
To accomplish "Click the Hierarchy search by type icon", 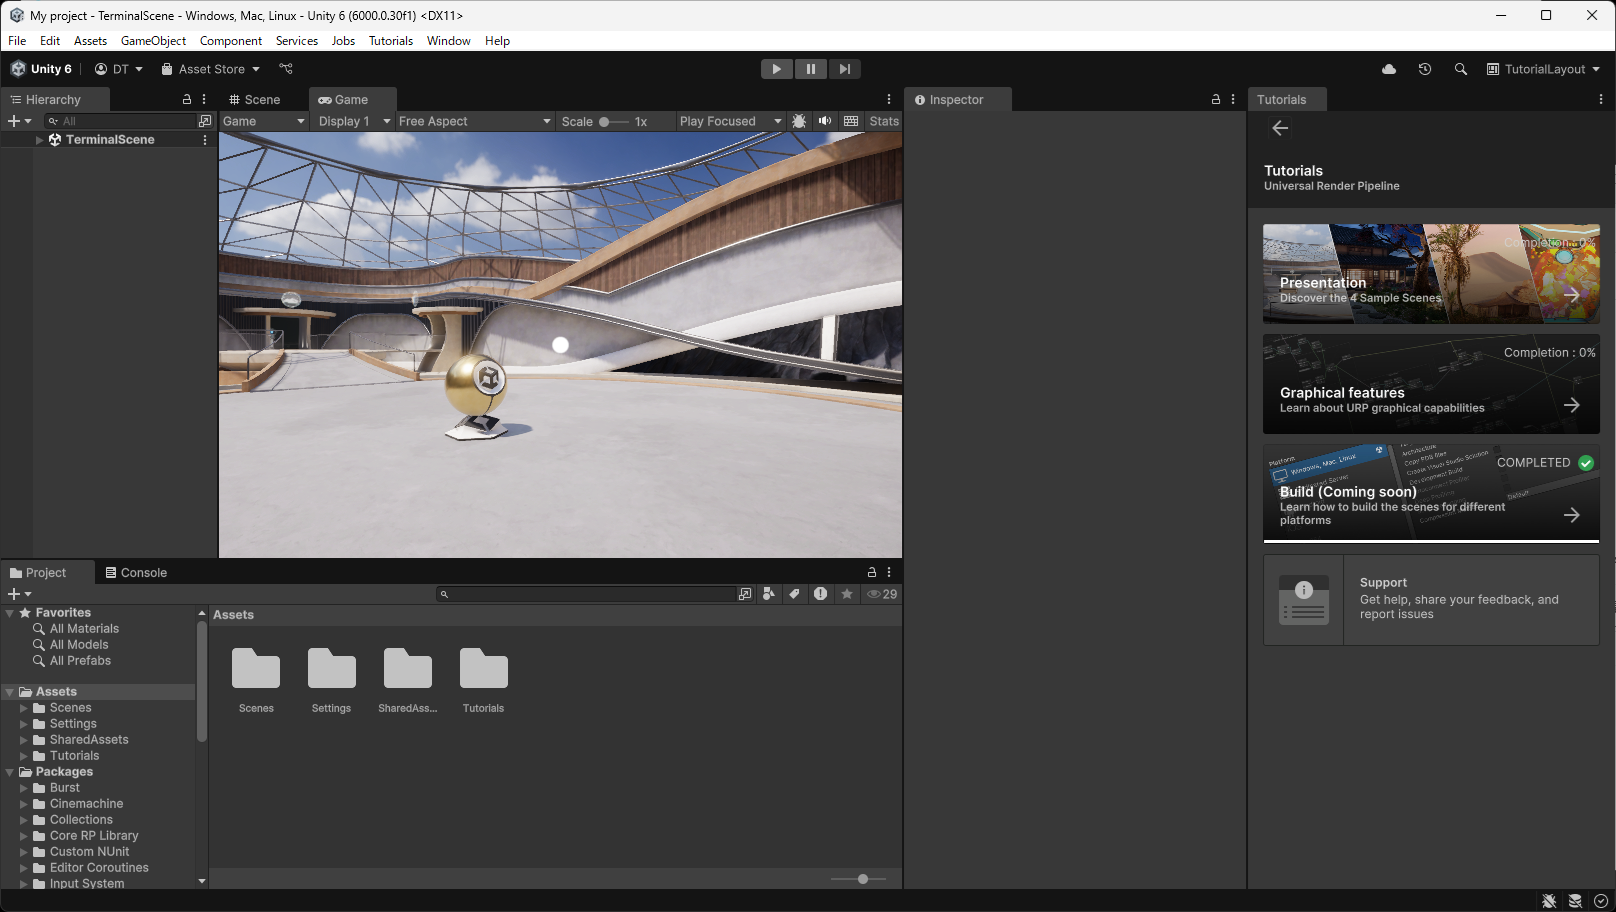I will pos(205,121).
